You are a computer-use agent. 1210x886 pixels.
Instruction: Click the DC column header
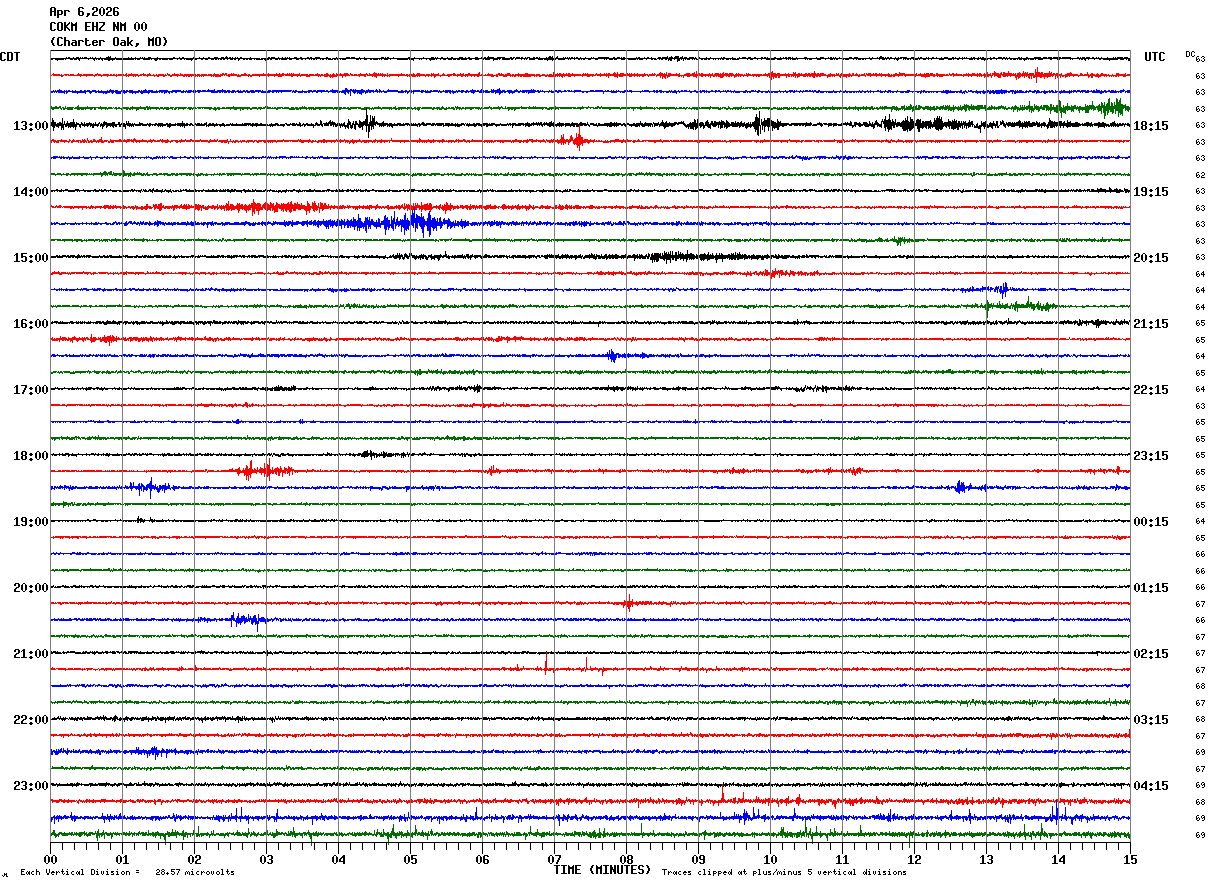pos(1190,54)
